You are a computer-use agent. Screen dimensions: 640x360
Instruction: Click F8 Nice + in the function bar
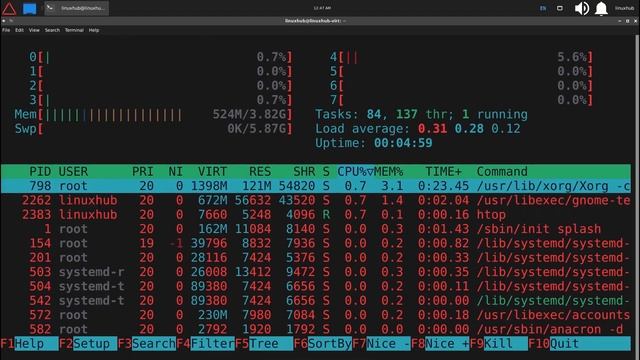pos(440,344)
